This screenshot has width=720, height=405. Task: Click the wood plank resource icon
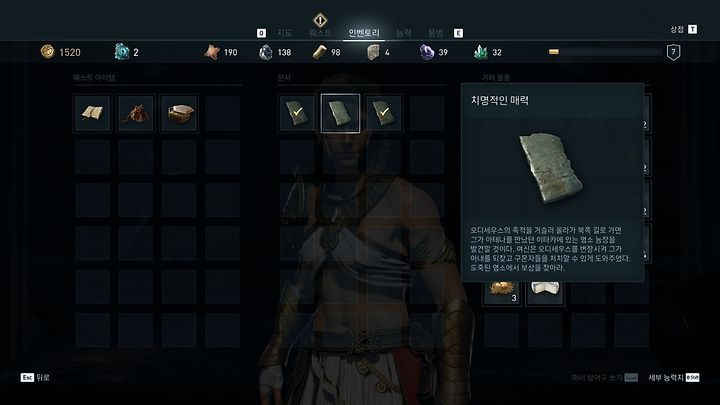(320, 52)
